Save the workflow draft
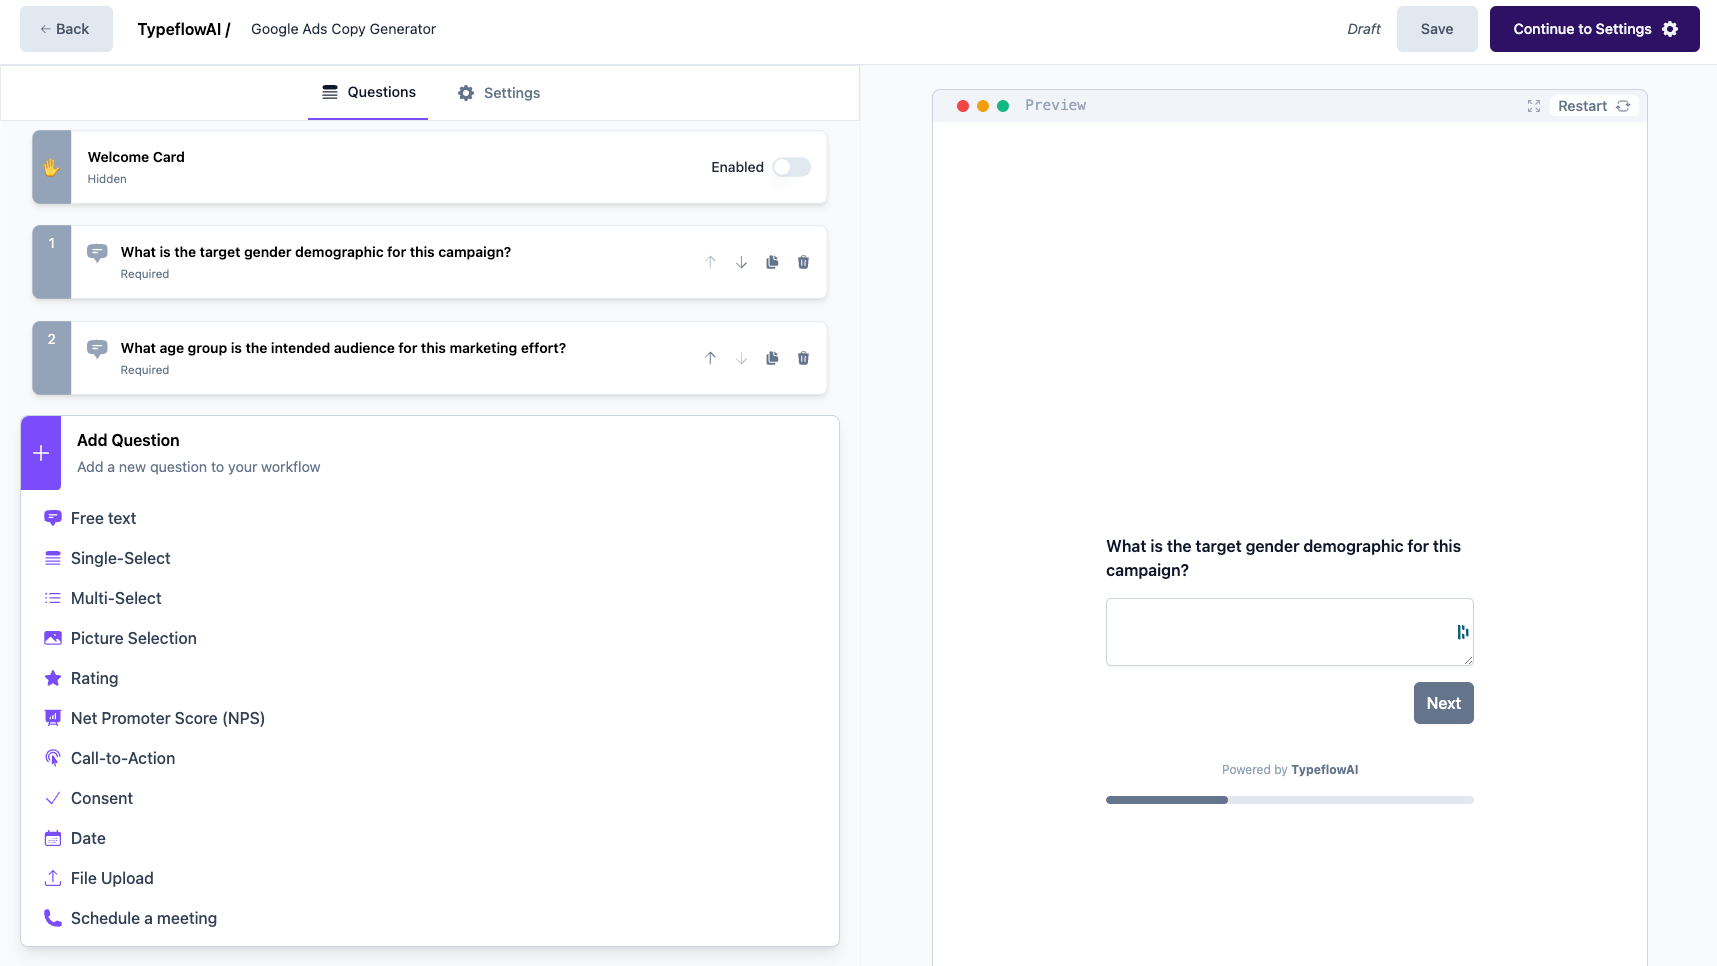This screenshot has height=966, width=1717. (x=1437, y=29)
